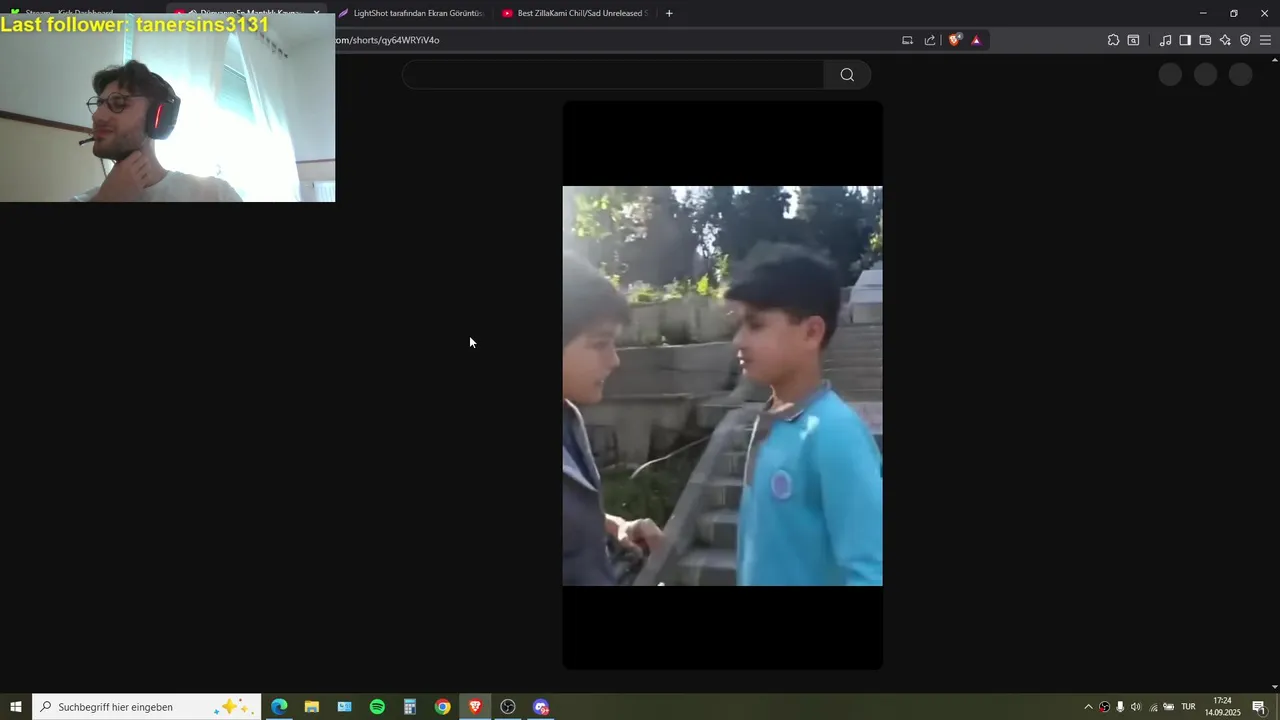
Task: Click the share page icon in address bar
Action: pos(930,40)
